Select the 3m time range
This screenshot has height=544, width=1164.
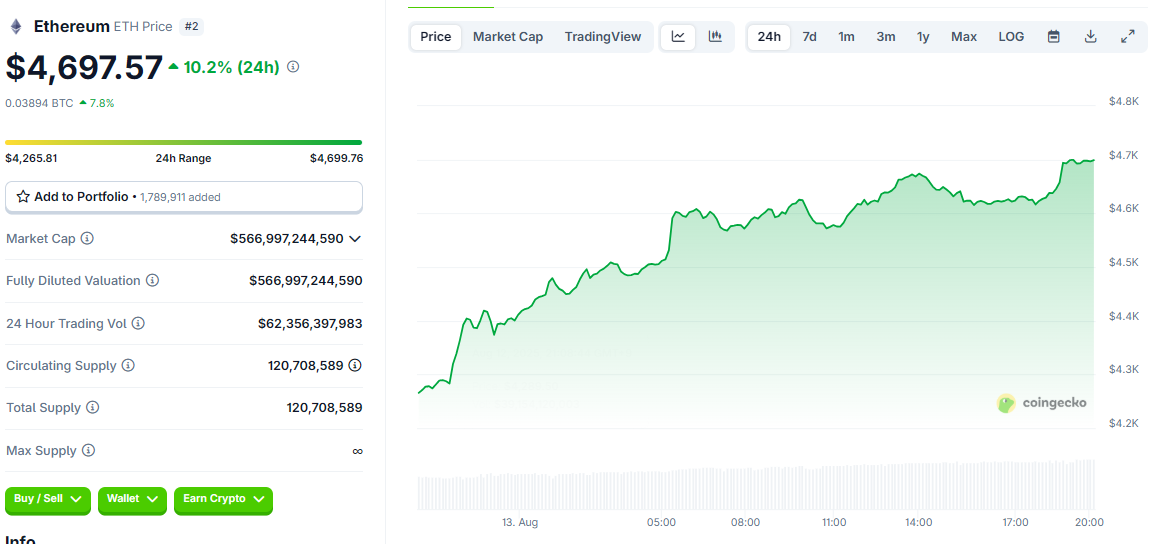886,36
